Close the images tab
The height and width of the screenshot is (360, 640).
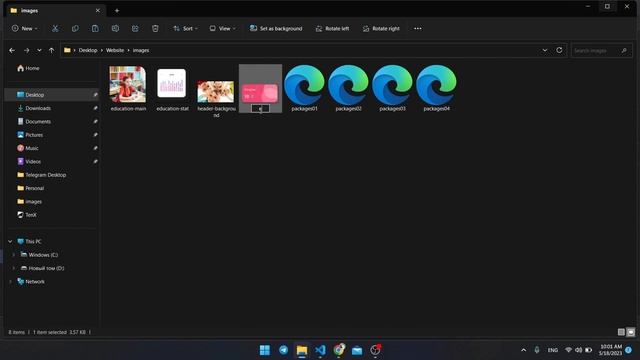click(x=98, y=11)
